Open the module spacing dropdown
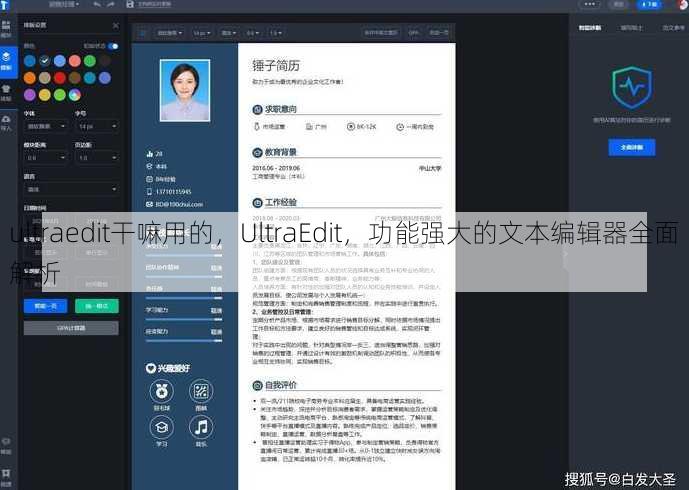The width and height of the screenshot is (689, 490). pyautogui.click(x=46, y=157)
